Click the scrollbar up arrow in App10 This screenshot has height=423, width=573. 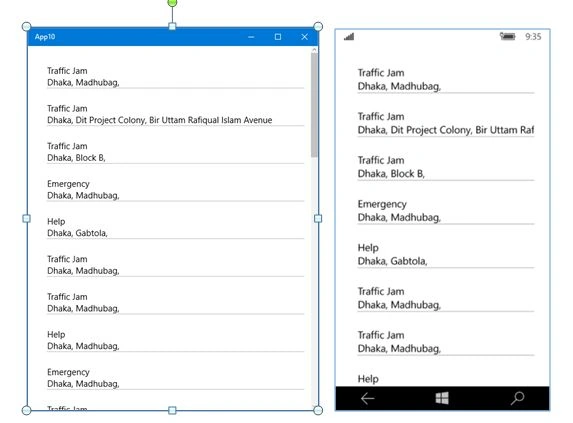click(x=314, y=49)
